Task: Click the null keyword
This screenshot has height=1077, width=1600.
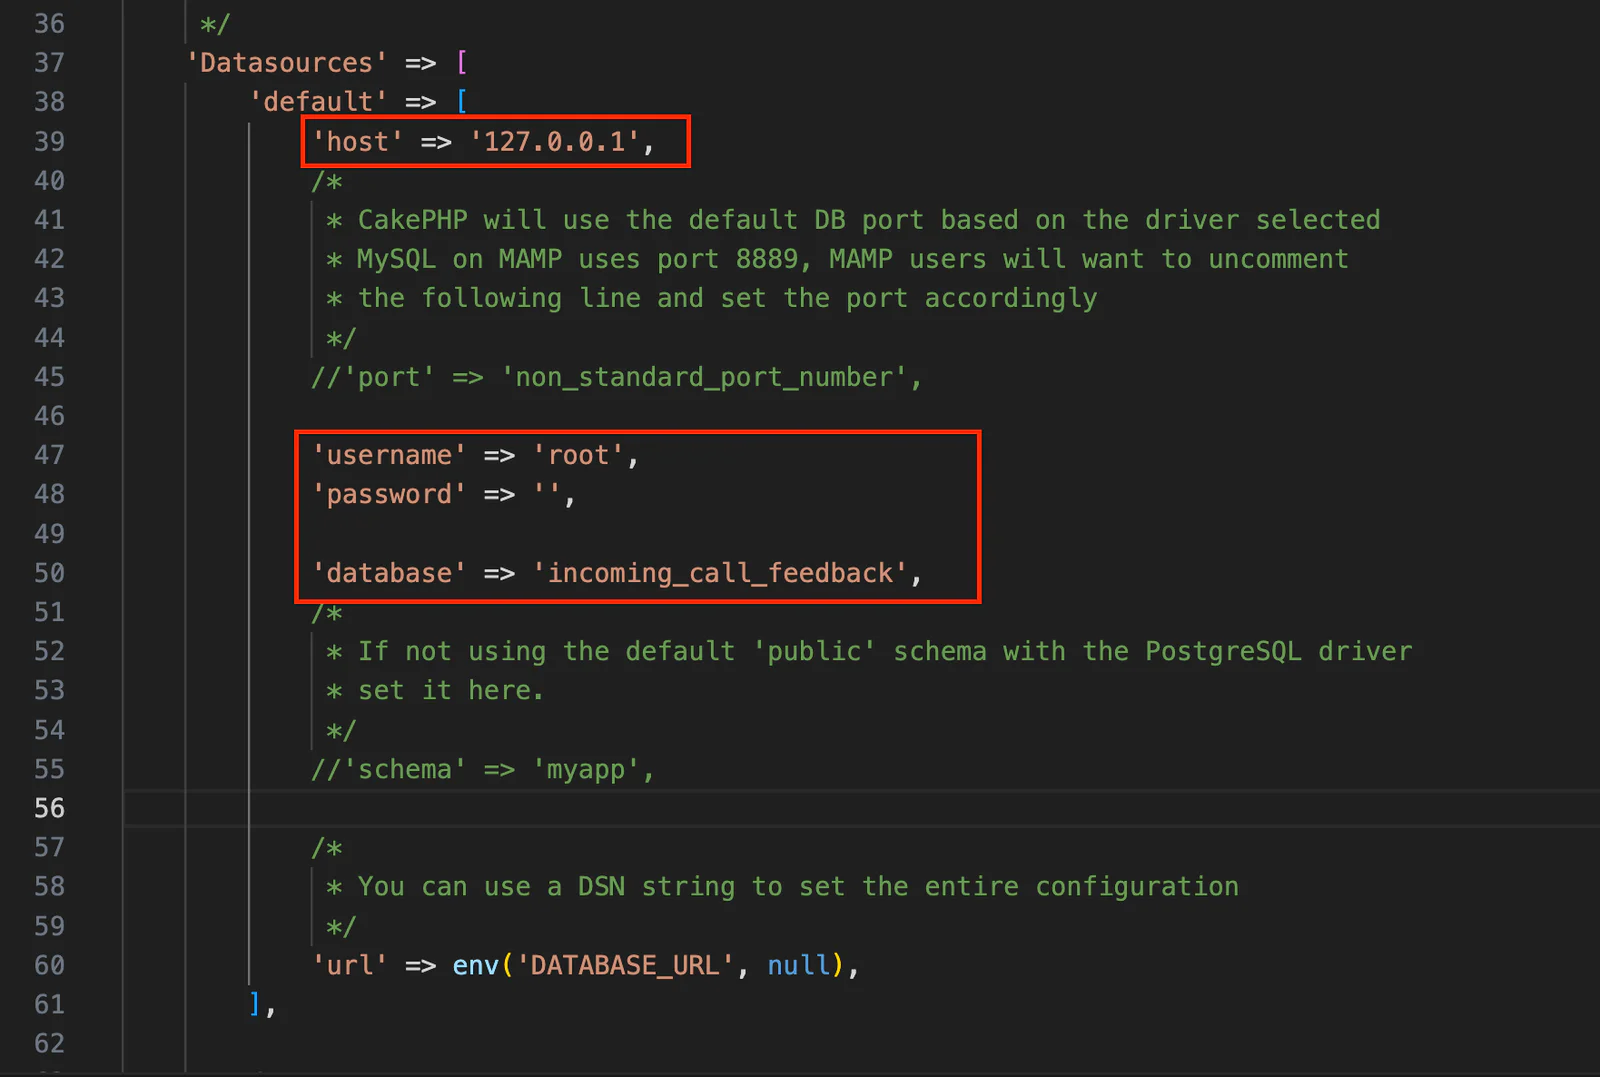Action: point(799,965)
